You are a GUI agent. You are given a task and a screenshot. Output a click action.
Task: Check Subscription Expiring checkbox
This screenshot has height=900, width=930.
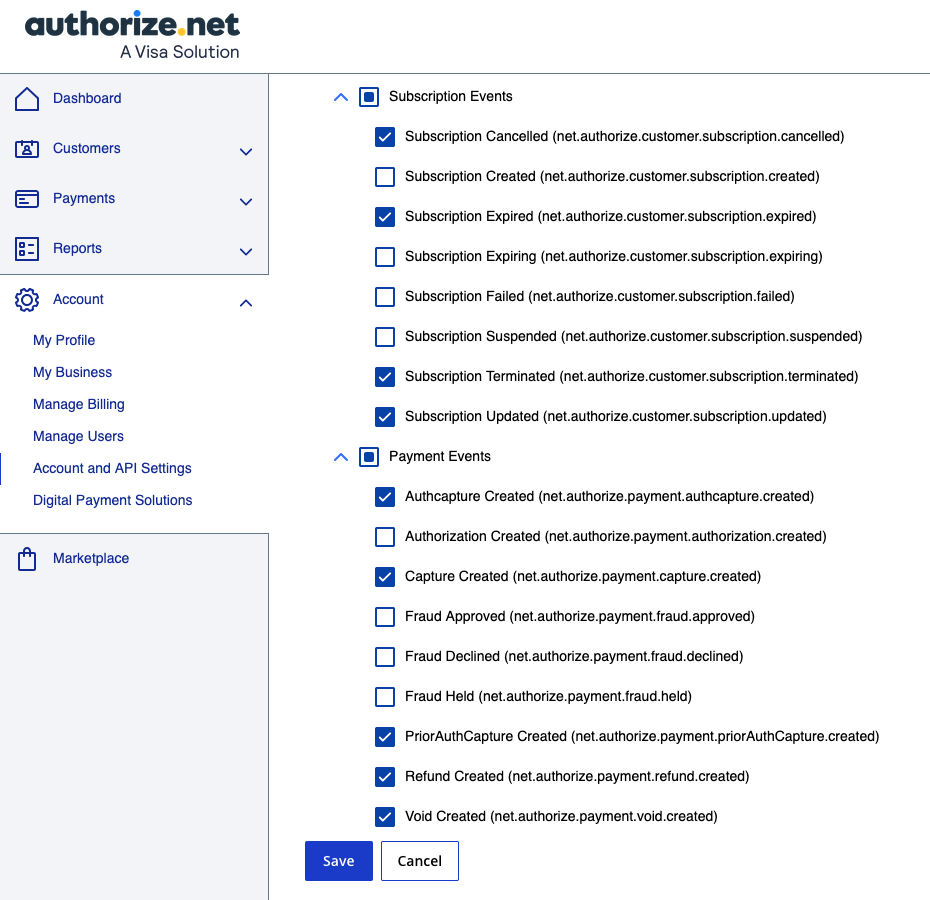(x=385, y=256)
